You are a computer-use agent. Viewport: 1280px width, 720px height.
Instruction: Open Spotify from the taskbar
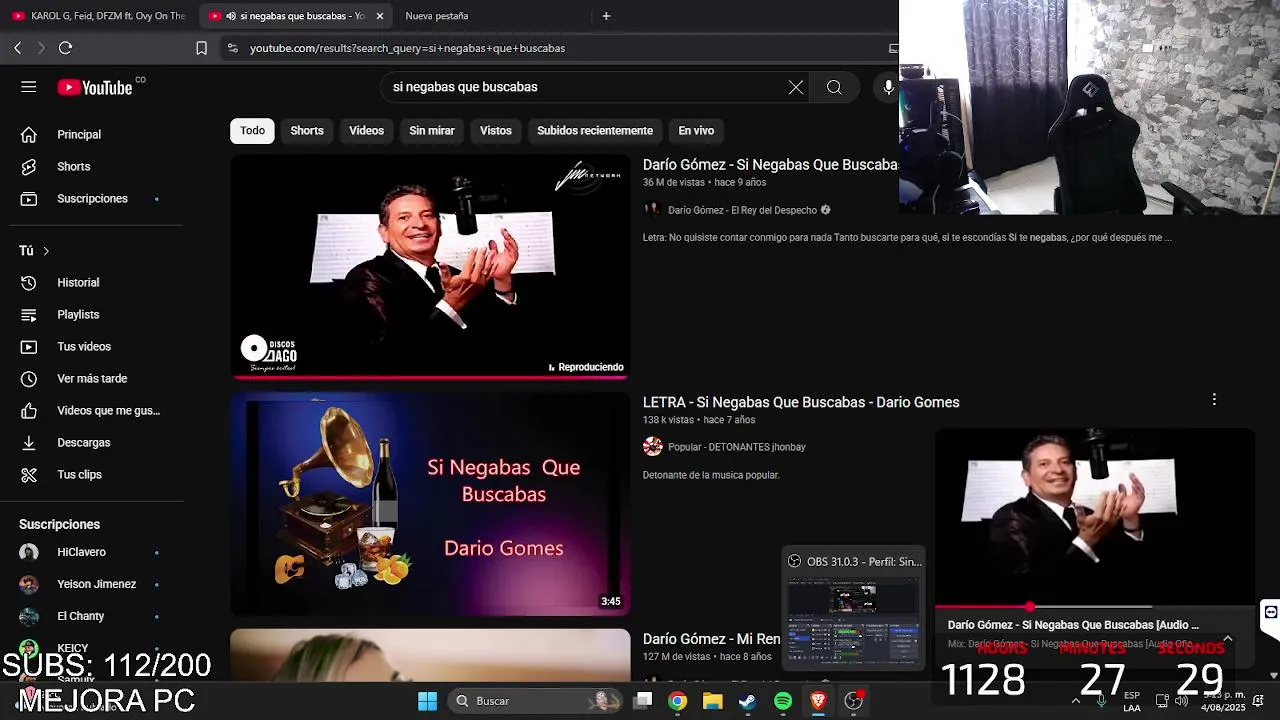coord(783,701)
